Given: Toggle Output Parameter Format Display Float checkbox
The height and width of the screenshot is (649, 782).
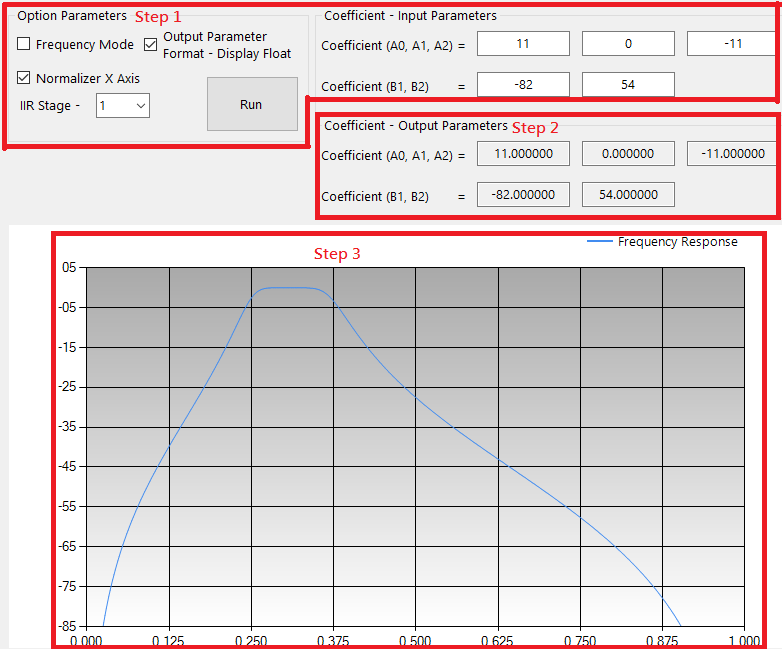Looking at the screenshot, I should coord(151,44).
